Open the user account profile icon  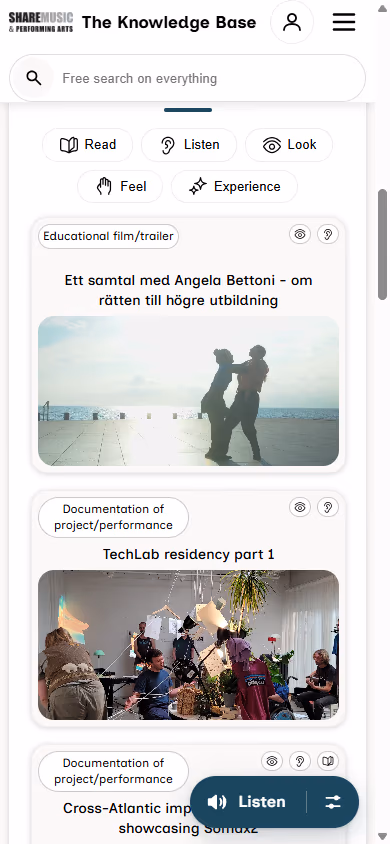[x=292, y=22]
